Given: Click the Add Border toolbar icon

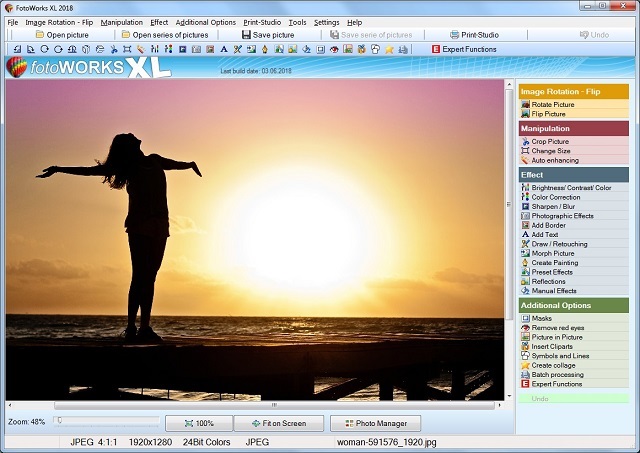Looking at the screenshot, I should (x=210, y=49).
